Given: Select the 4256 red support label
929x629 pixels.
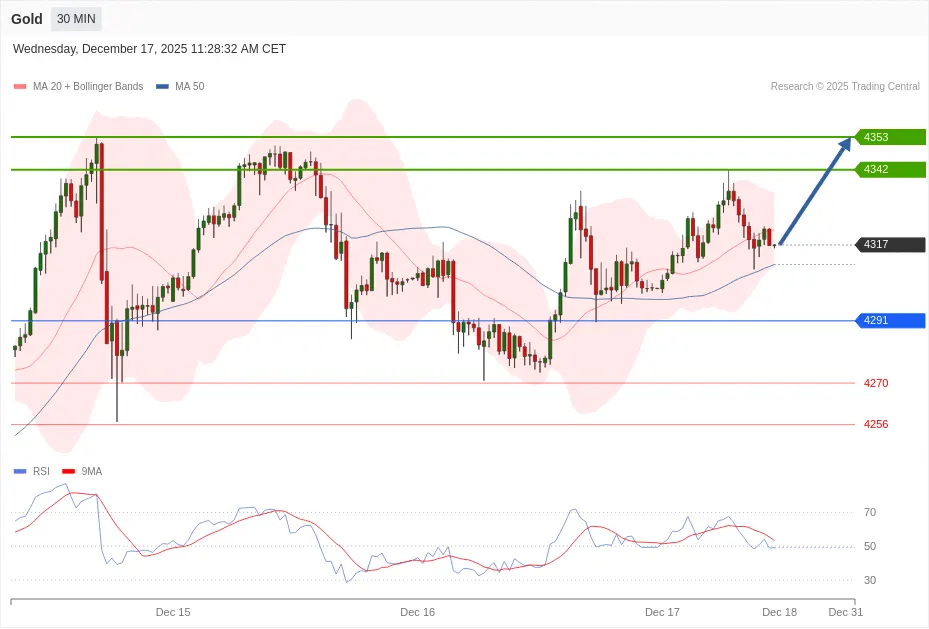Looking at the screenshot, I should (x=876, y=424).
